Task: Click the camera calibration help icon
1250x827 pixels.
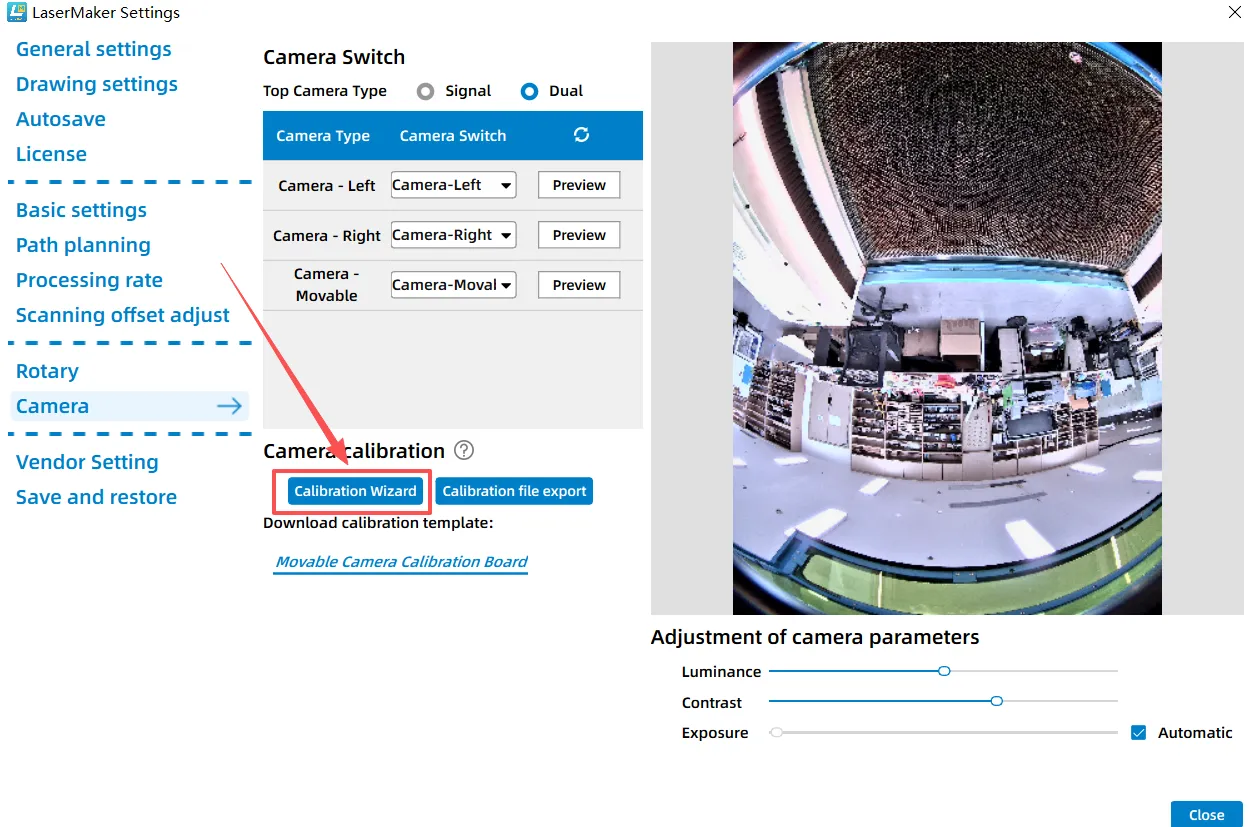Action: 463,451
